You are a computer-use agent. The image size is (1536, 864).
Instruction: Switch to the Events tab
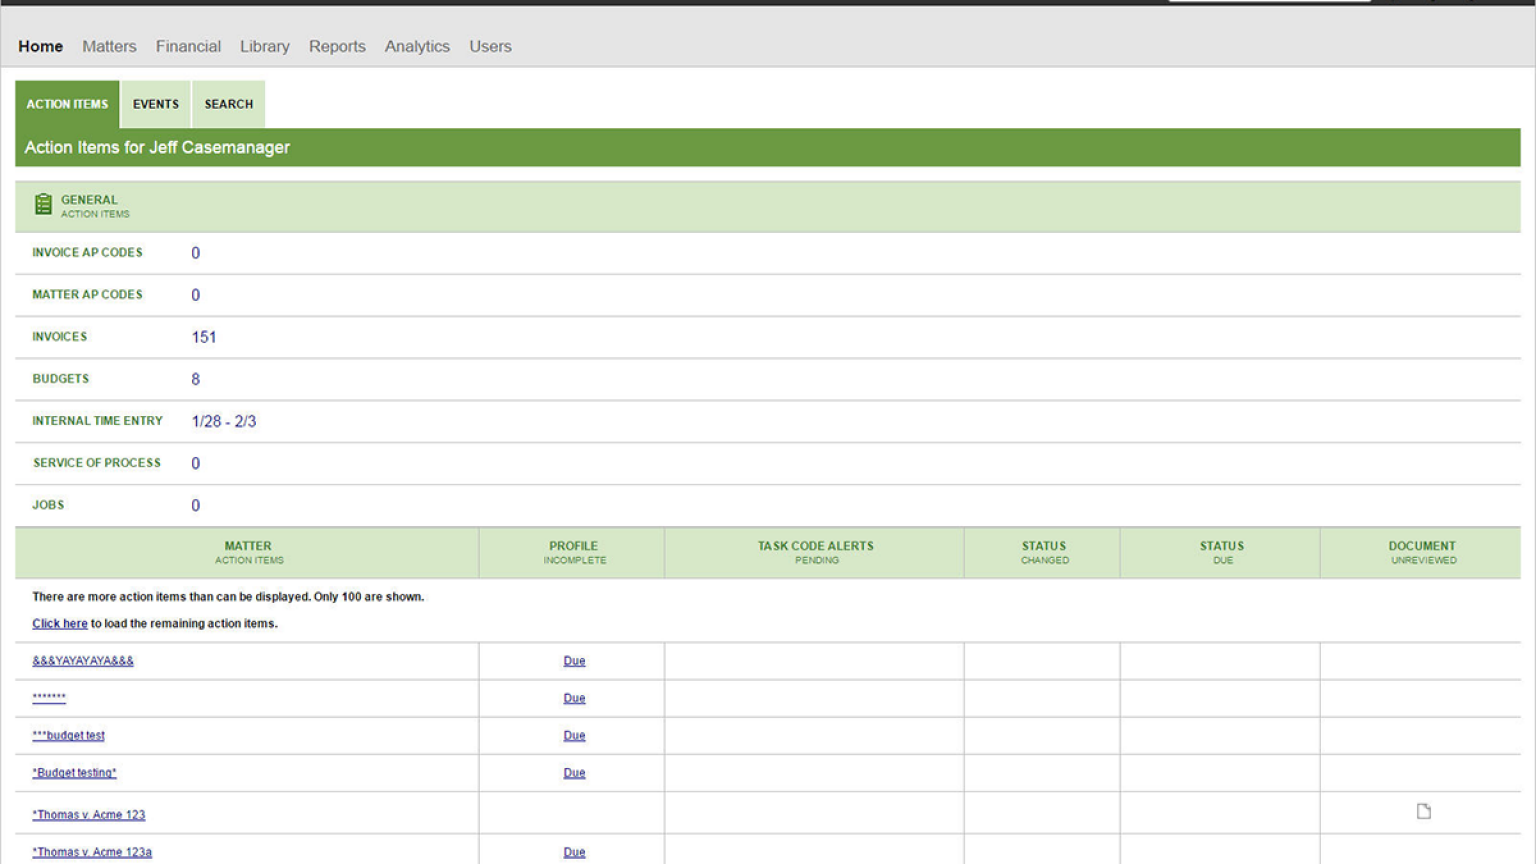pyautogui.click(x=156, y=104)
